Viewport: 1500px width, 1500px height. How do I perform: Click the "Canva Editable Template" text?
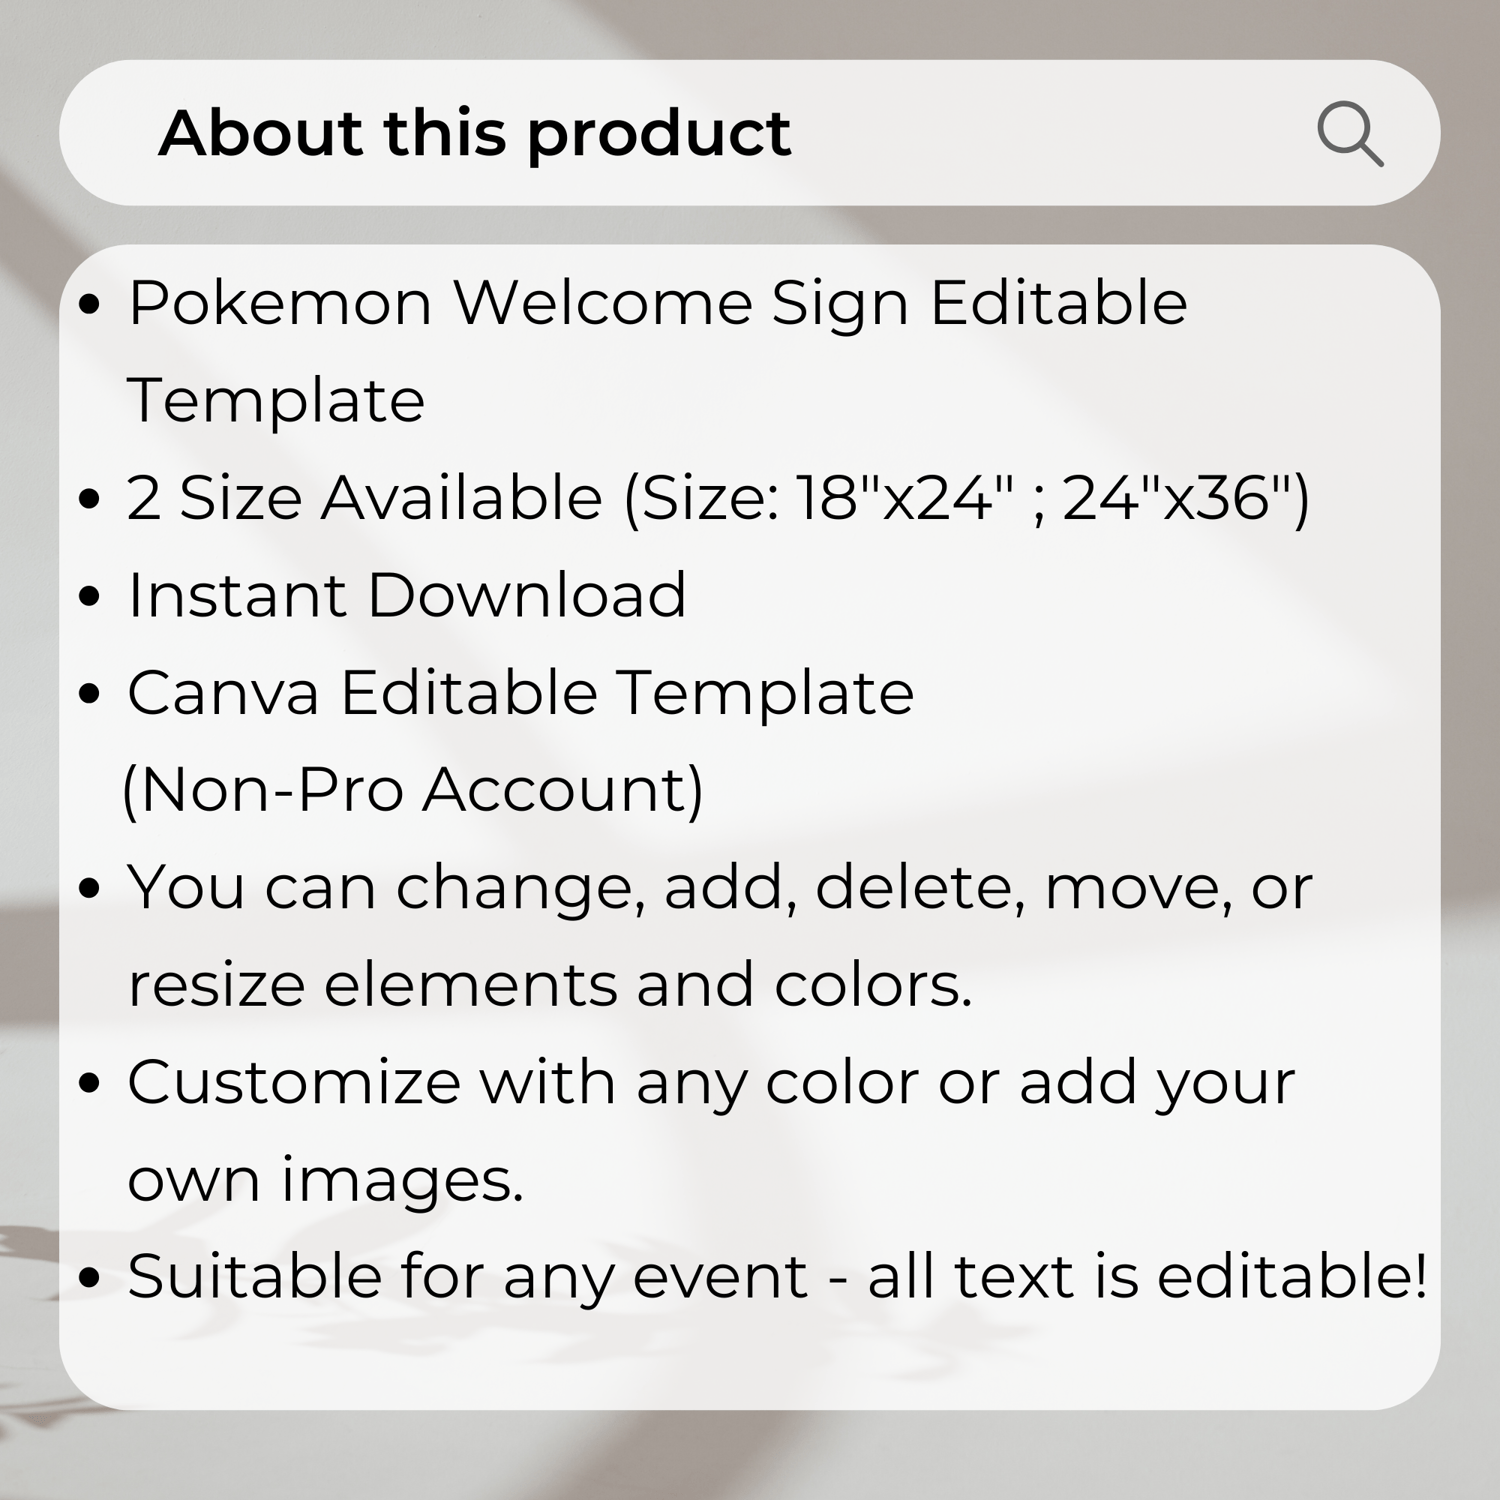[x=520, y=693]
